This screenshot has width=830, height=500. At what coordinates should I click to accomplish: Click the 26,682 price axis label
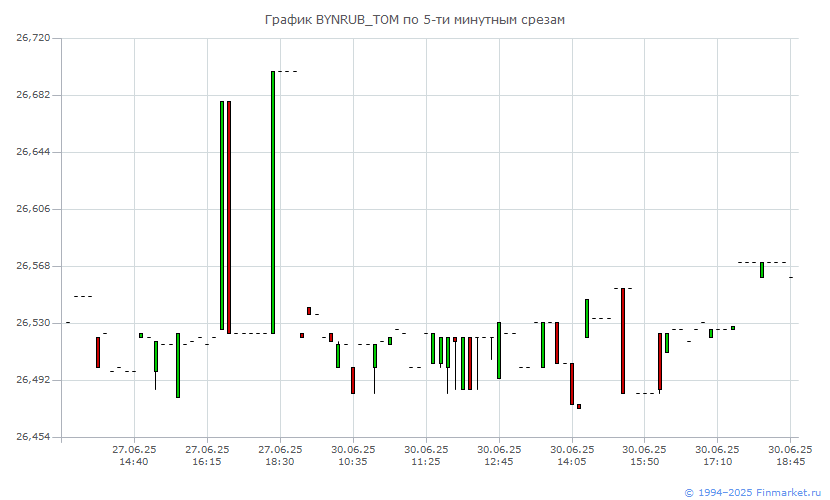tap(33, 95)
